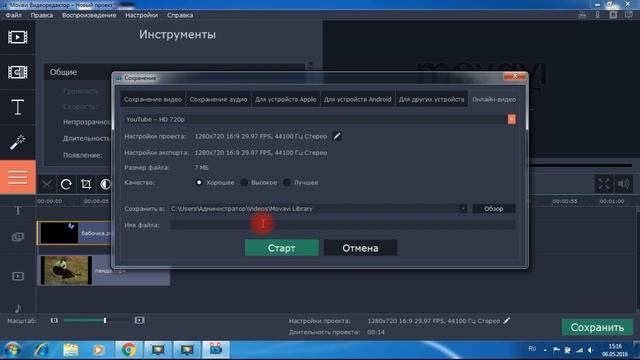Open the Файл menu
Viewport: 640px width, 360px height.
pos(13,15)
